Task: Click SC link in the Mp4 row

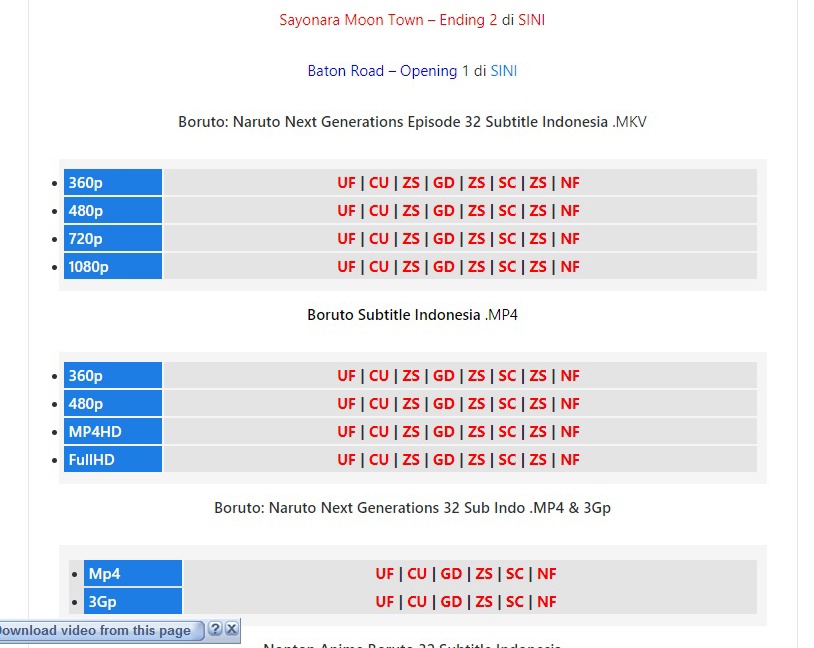Action: coord(514,574)
